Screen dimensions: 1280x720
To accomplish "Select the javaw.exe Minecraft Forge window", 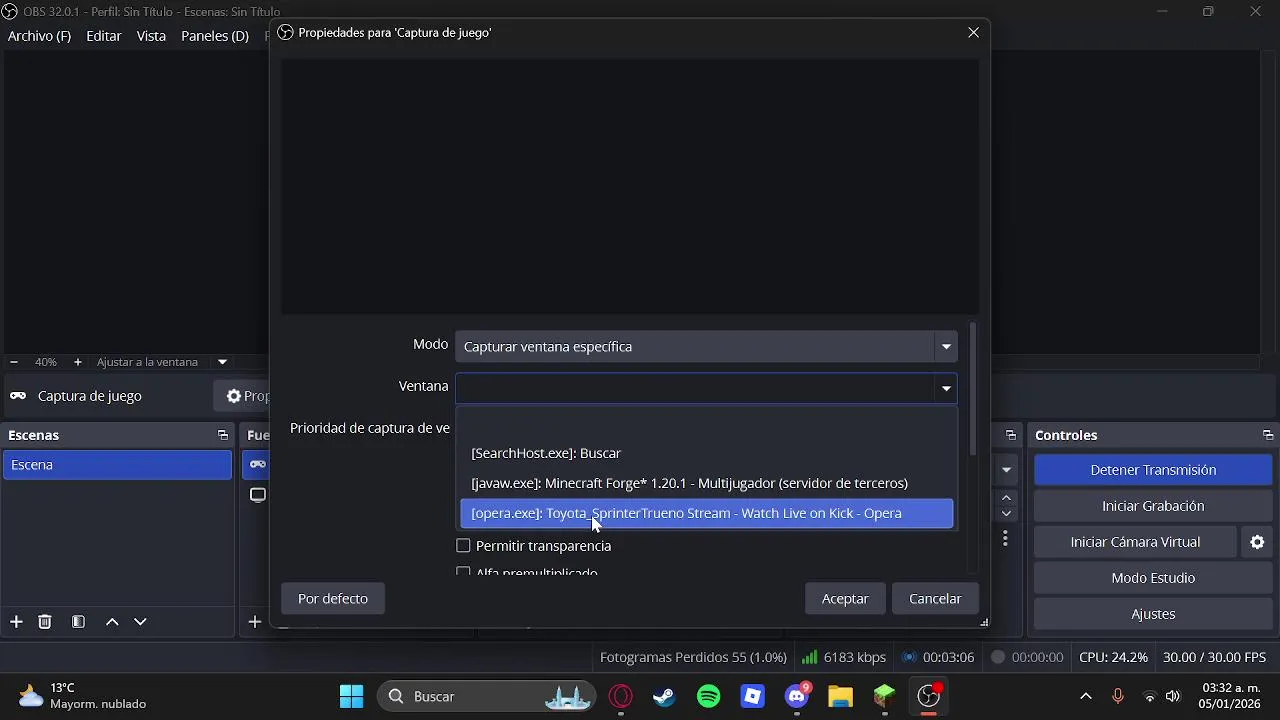I will point(706,483).
